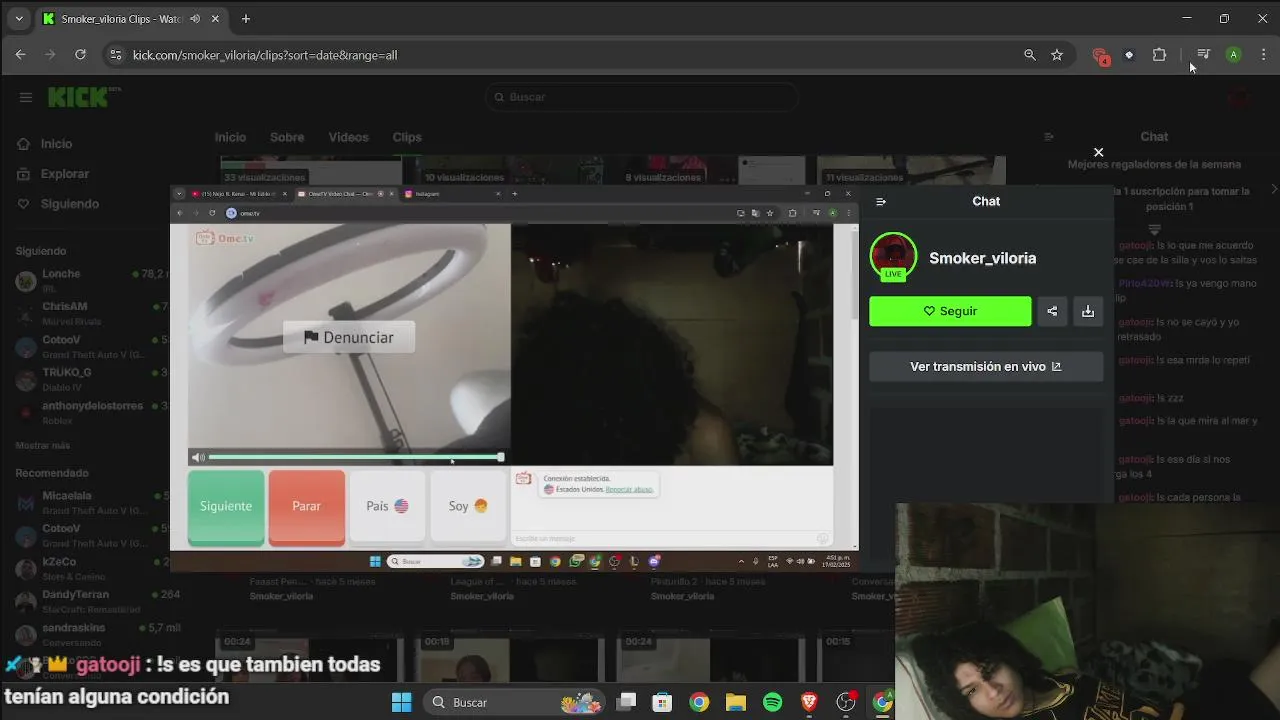Switch to the Clips tab

[407, 137]
